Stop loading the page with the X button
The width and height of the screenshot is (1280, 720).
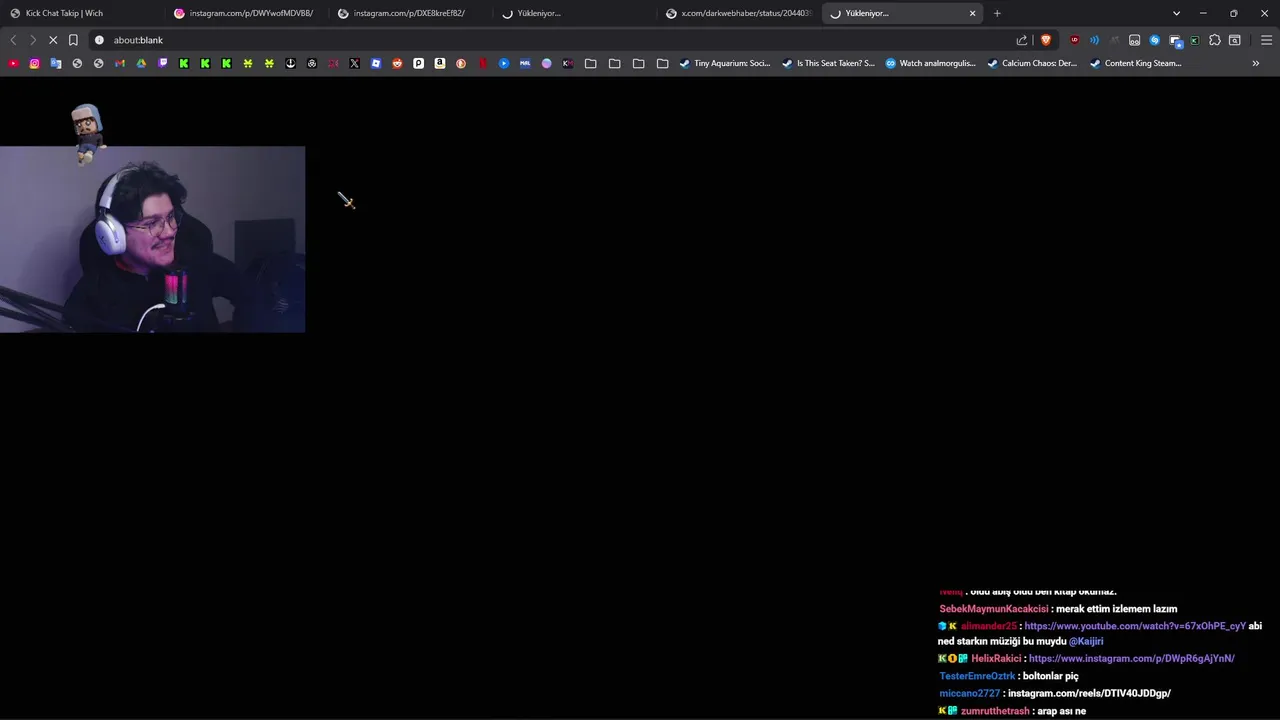pos(53,40)
